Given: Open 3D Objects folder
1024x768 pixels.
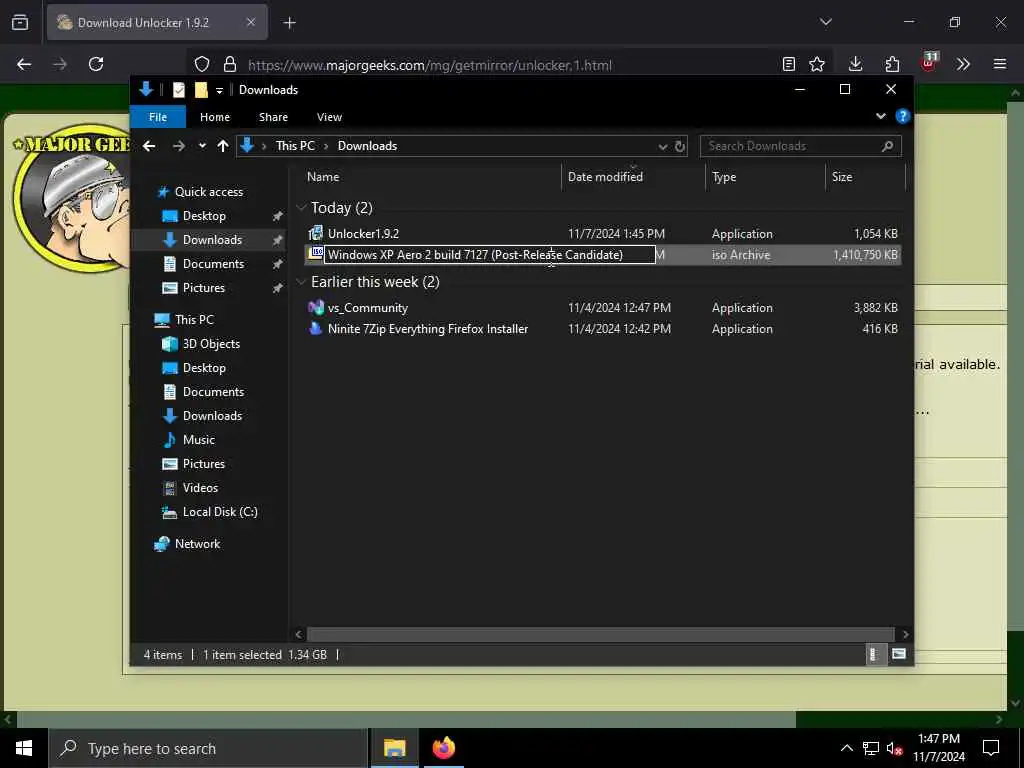Looking at the screenshot, I should (211, 344).
